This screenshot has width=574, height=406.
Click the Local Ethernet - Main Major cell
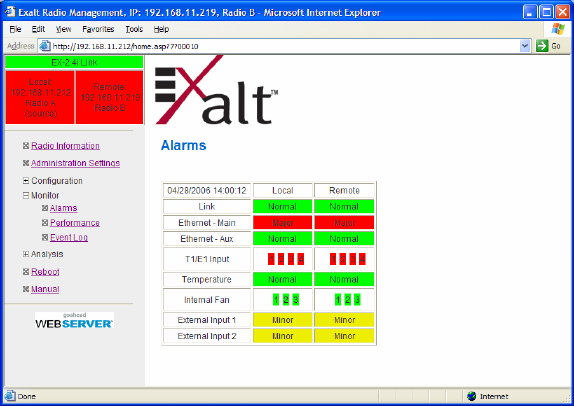pyautogui.click(x=282, y=223)
